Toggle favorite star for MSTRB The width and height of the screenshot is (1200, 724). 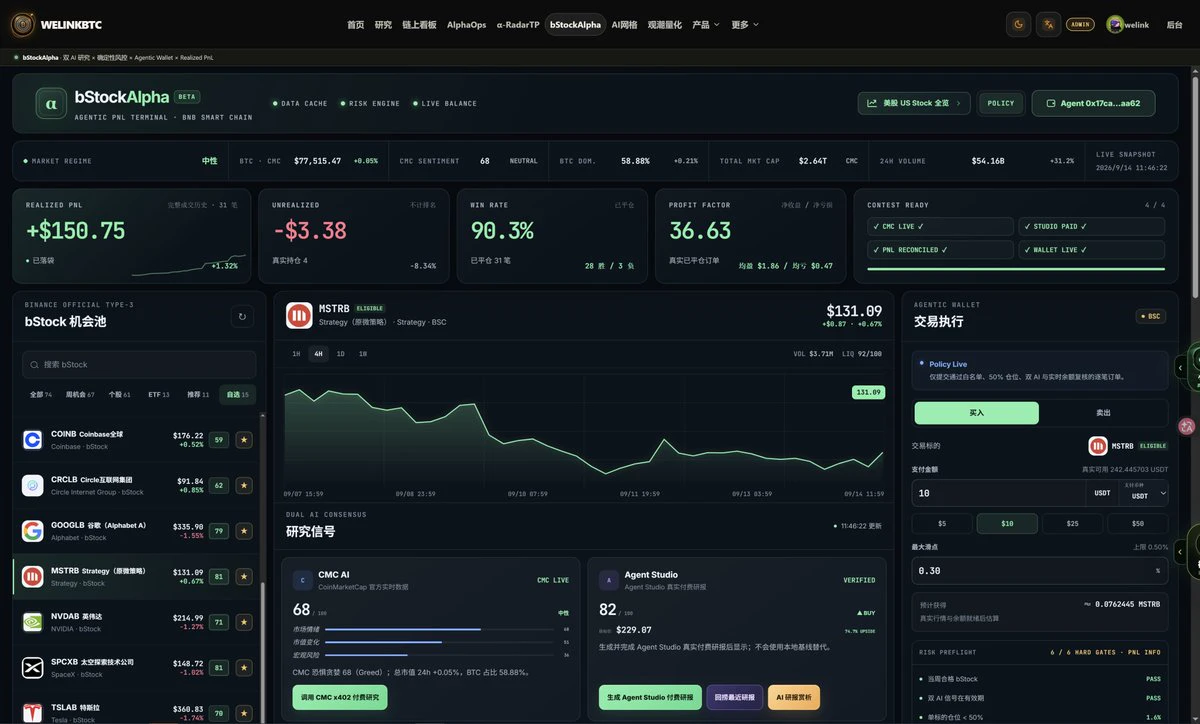point(244,576)
